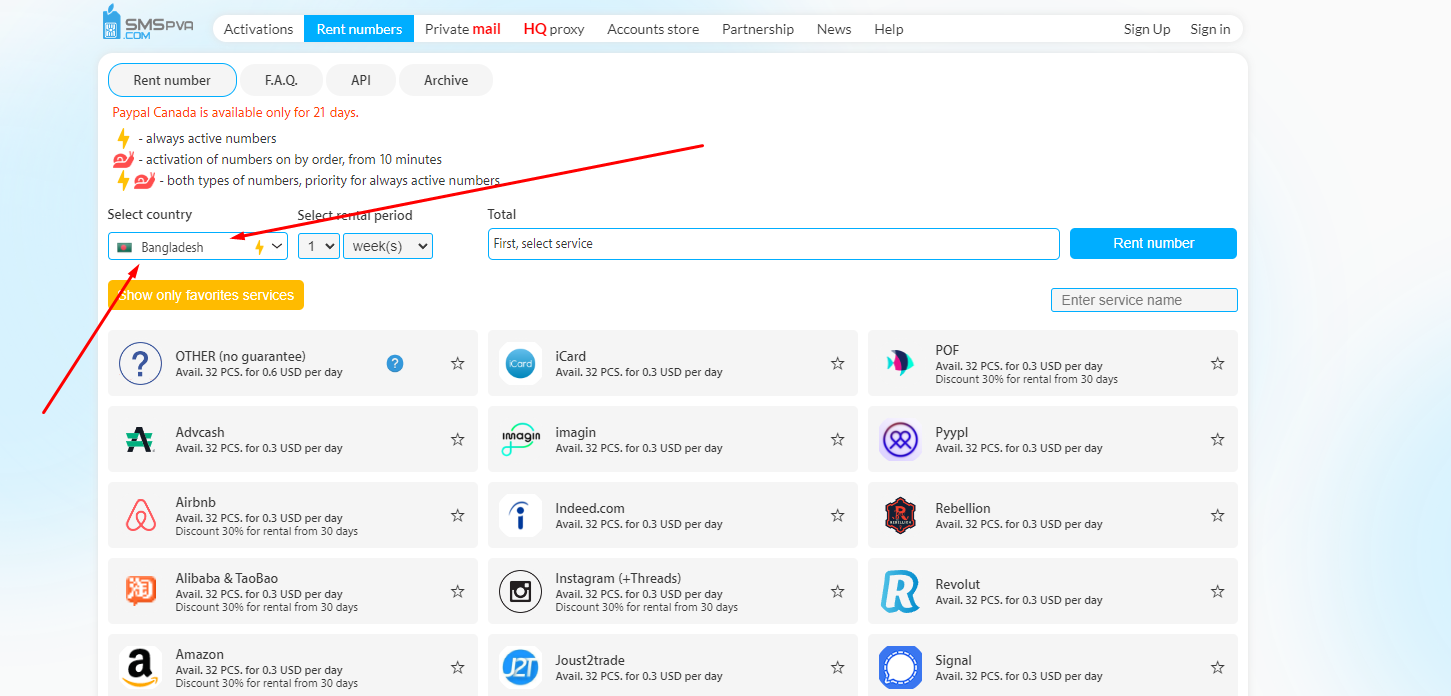
Task: Star the Revolut service
Action: (1217, 591)
